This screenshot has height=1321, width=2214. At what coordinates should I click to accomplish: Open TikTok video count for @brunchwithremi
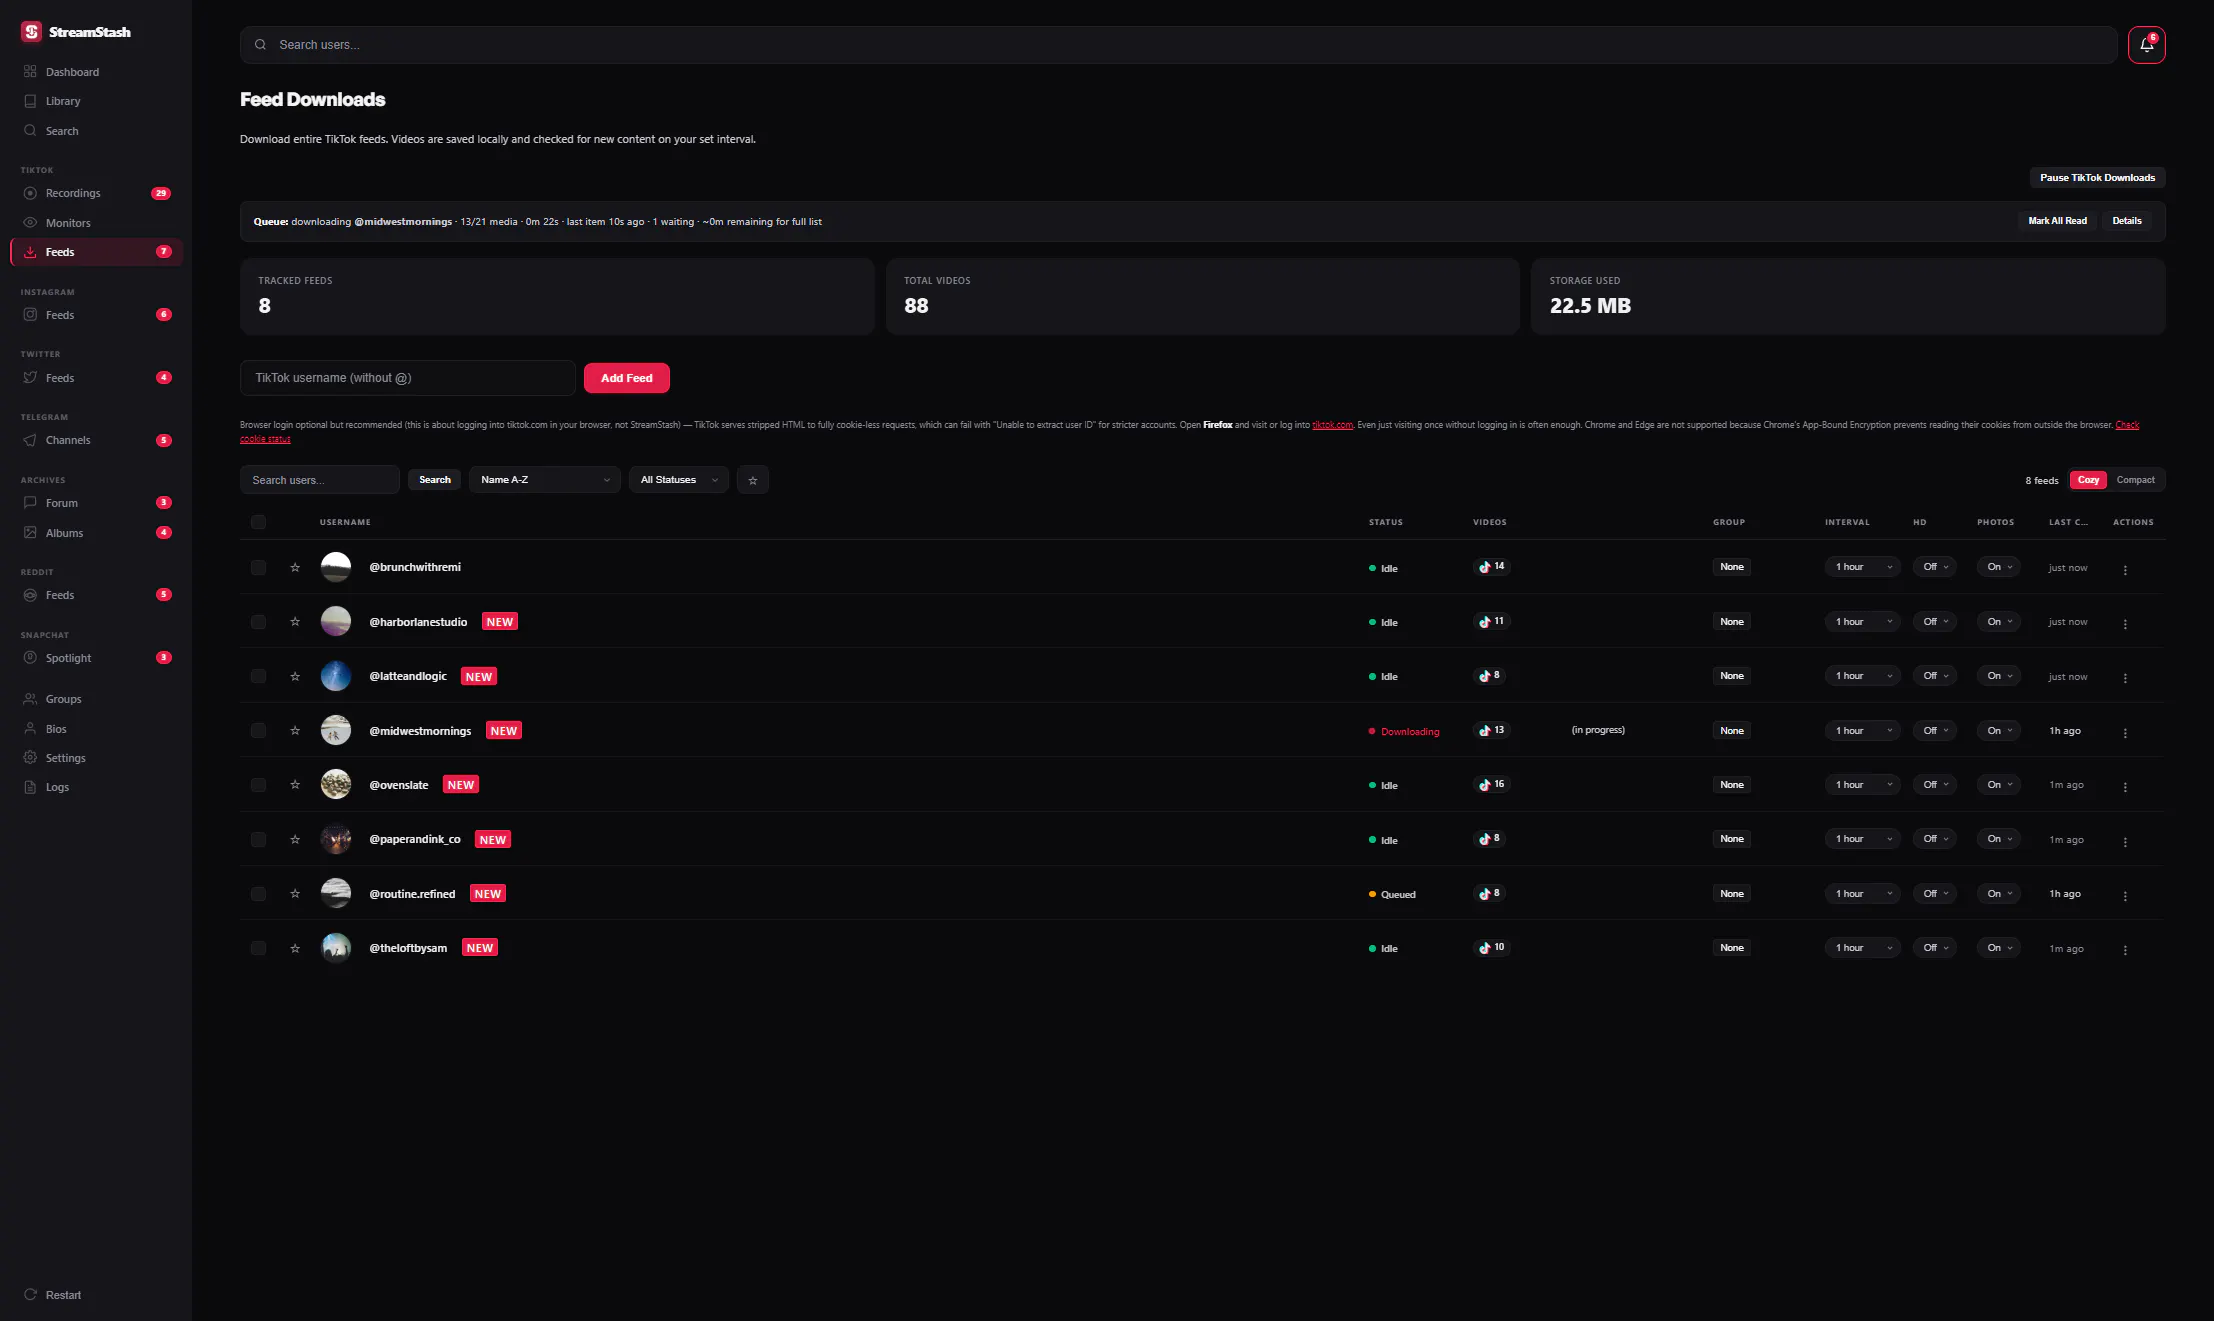click(1491, 567)
